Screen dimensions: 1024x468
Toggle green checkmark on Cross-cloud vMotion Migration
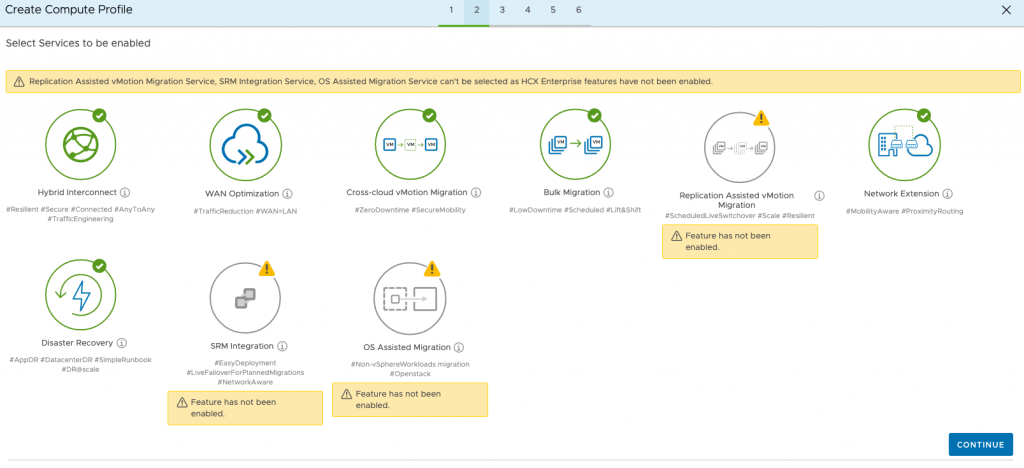tap(429, 116)
